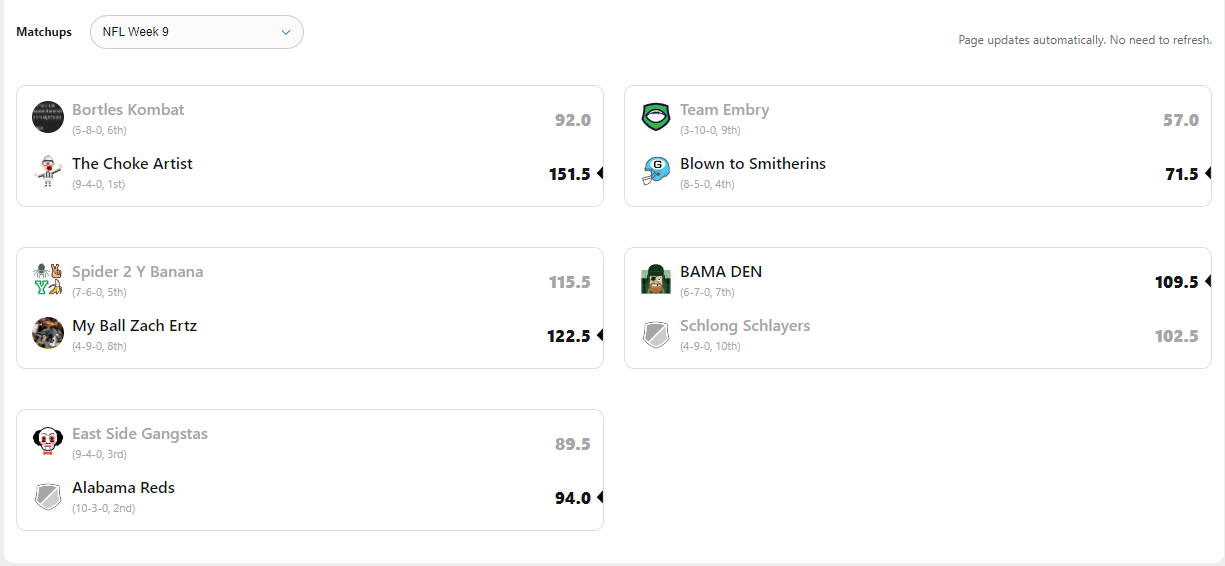Click BAMA DEN team avatar

[656, 279]
